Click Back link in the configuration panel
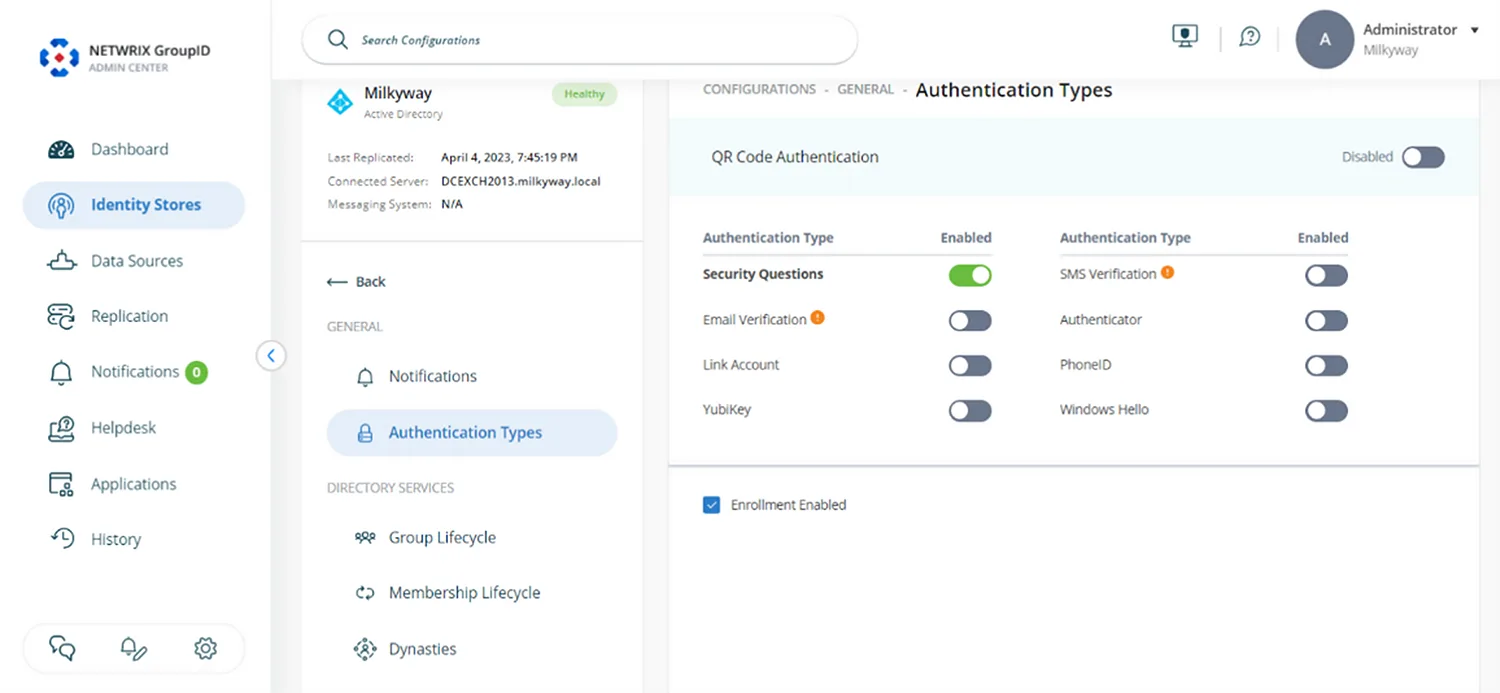The width and height of the screenshot is (1500, 693). click(356, 282)
